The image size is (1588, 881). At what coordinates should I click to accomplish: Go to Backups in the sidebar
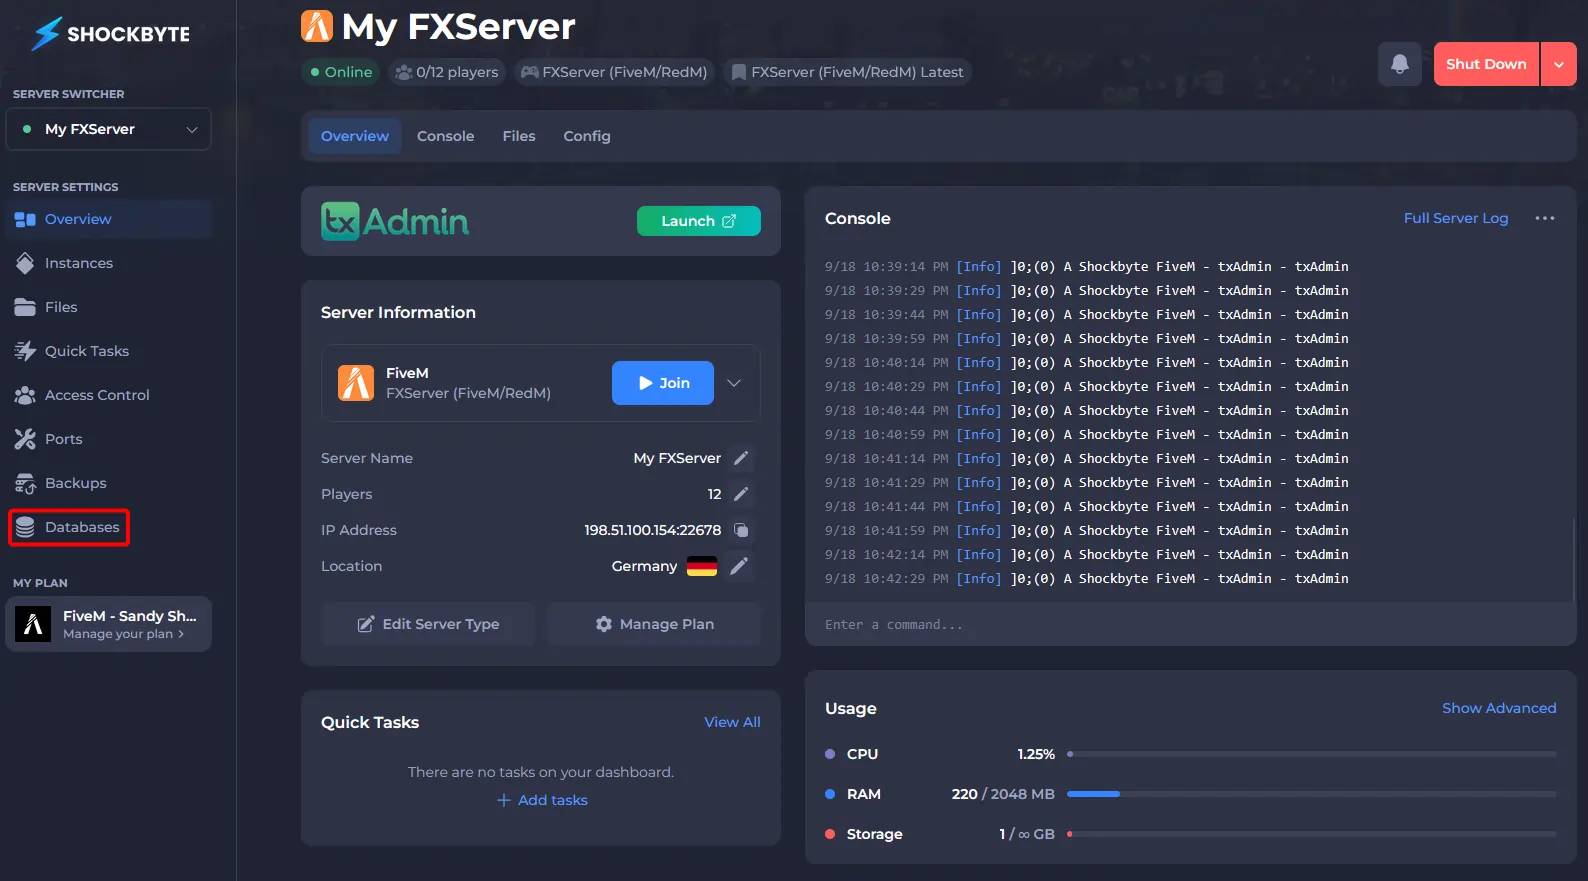click(x=75, y=483)
